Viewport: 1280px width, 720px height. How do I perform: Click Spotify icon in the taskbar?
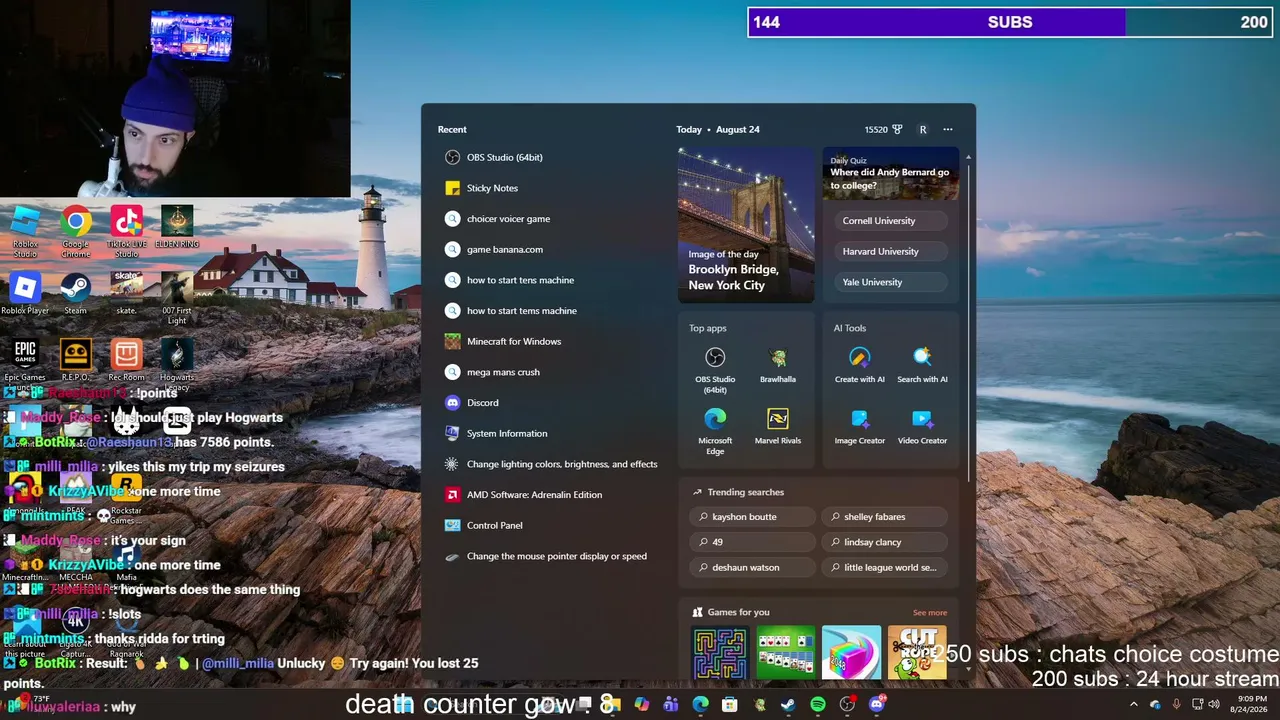pos(818,705)
